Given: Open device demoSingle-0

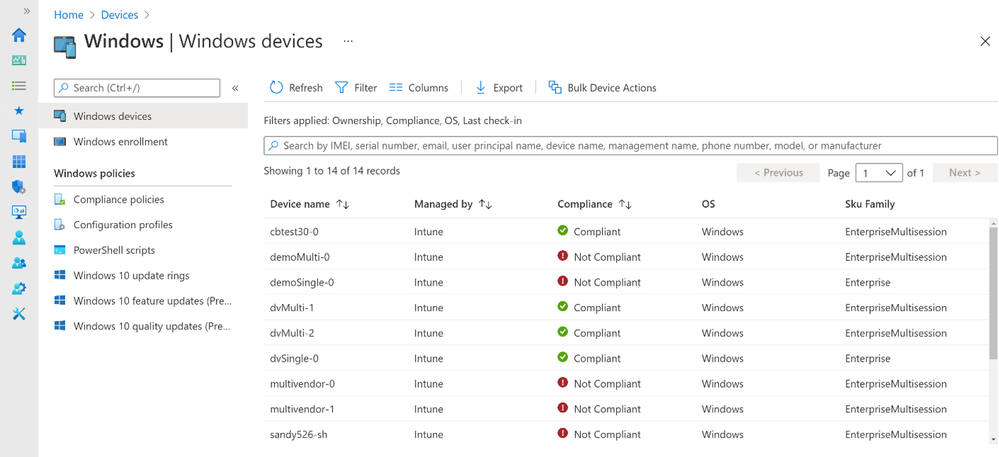Looking at the screenshot, I should (x=302, y=282).
